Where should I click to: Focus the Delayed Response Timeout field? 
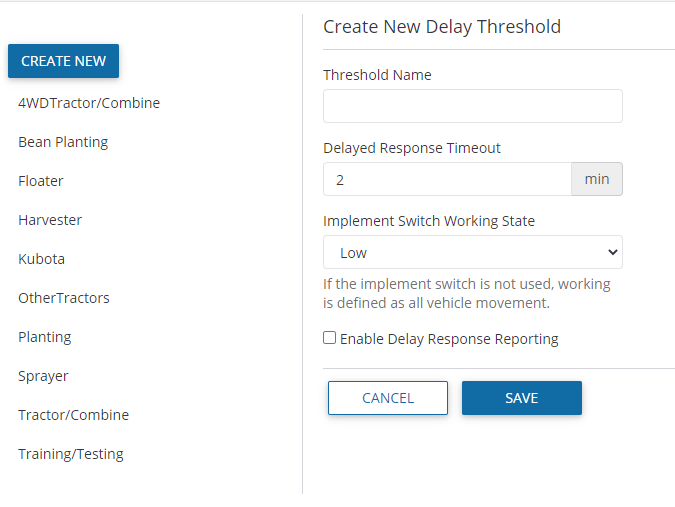click(446, 179)
